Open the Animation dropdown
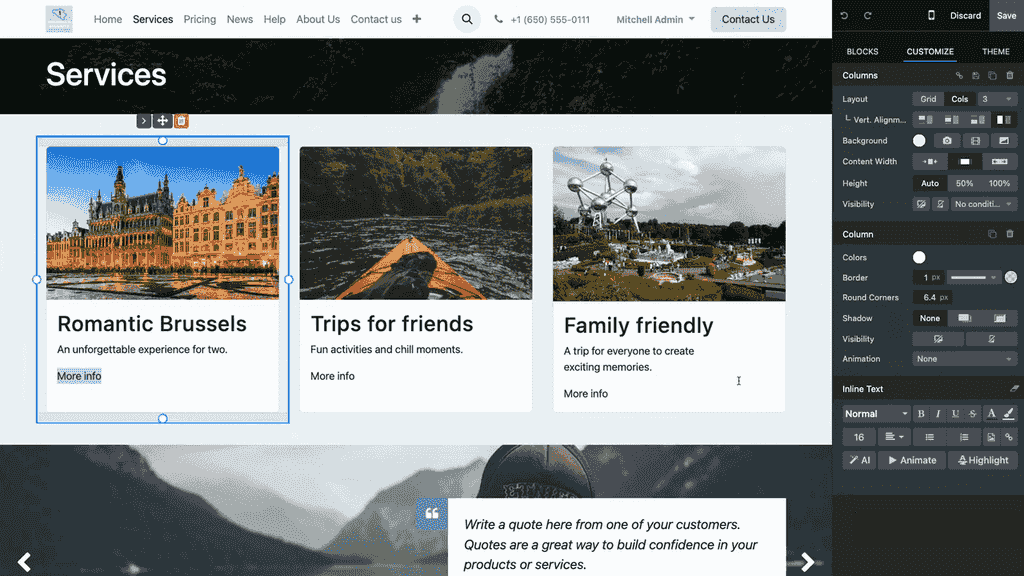Viewport: 1024px width, 576px height. click(964, 359)
